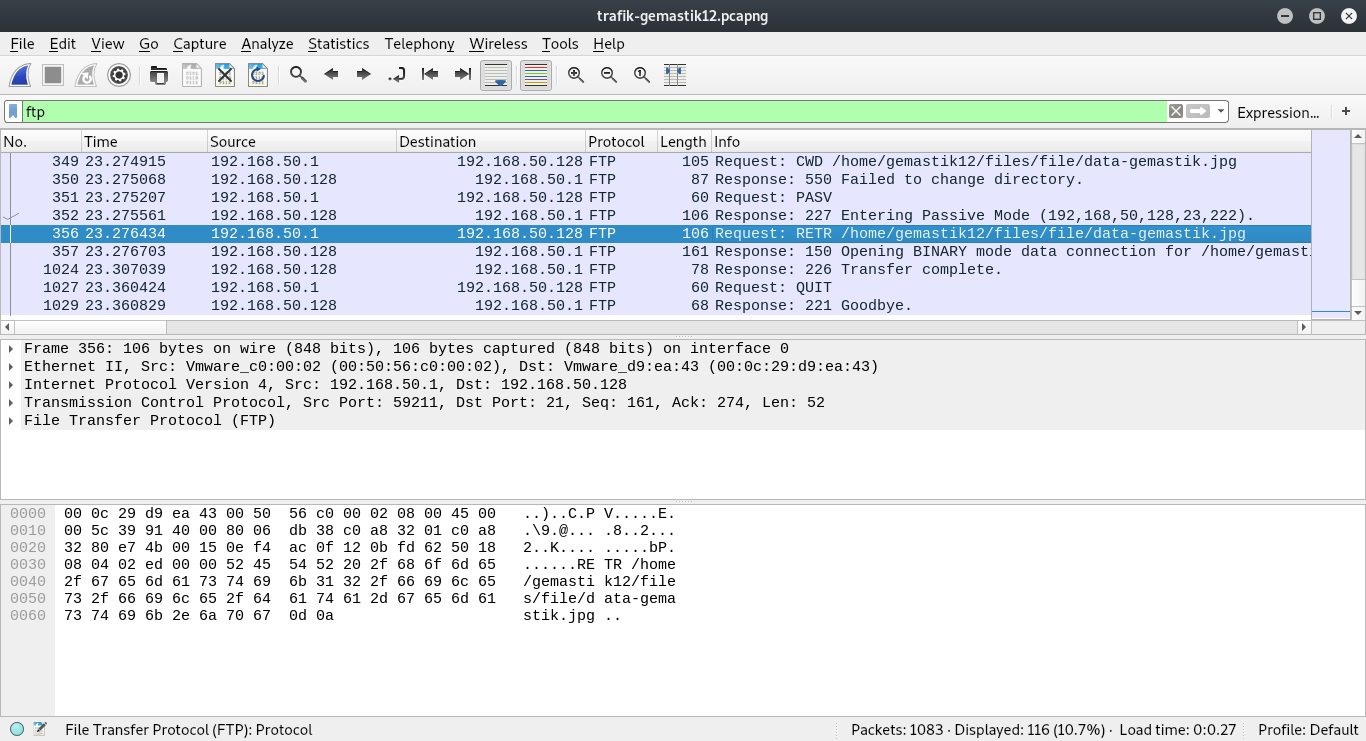Clear the display filter
The image size is (1366, 741).
[1176, 112]
